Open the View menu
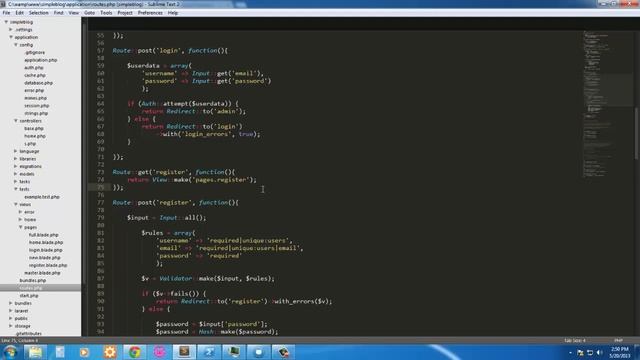640x360 pixels. 73,13
